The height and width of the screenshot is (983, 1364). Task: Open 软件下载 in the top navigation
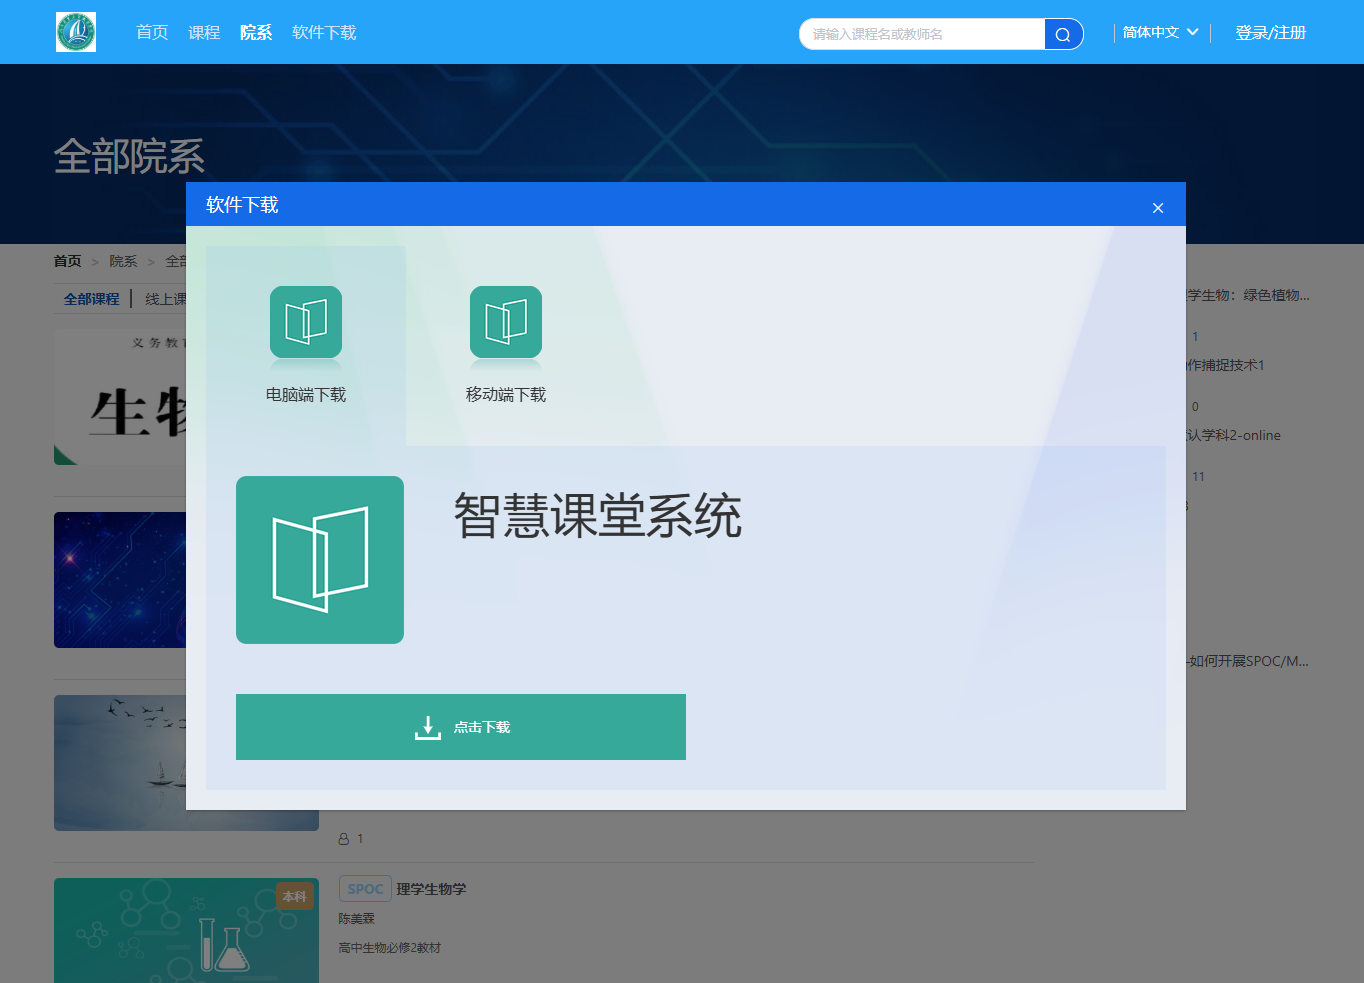point(324,33)
